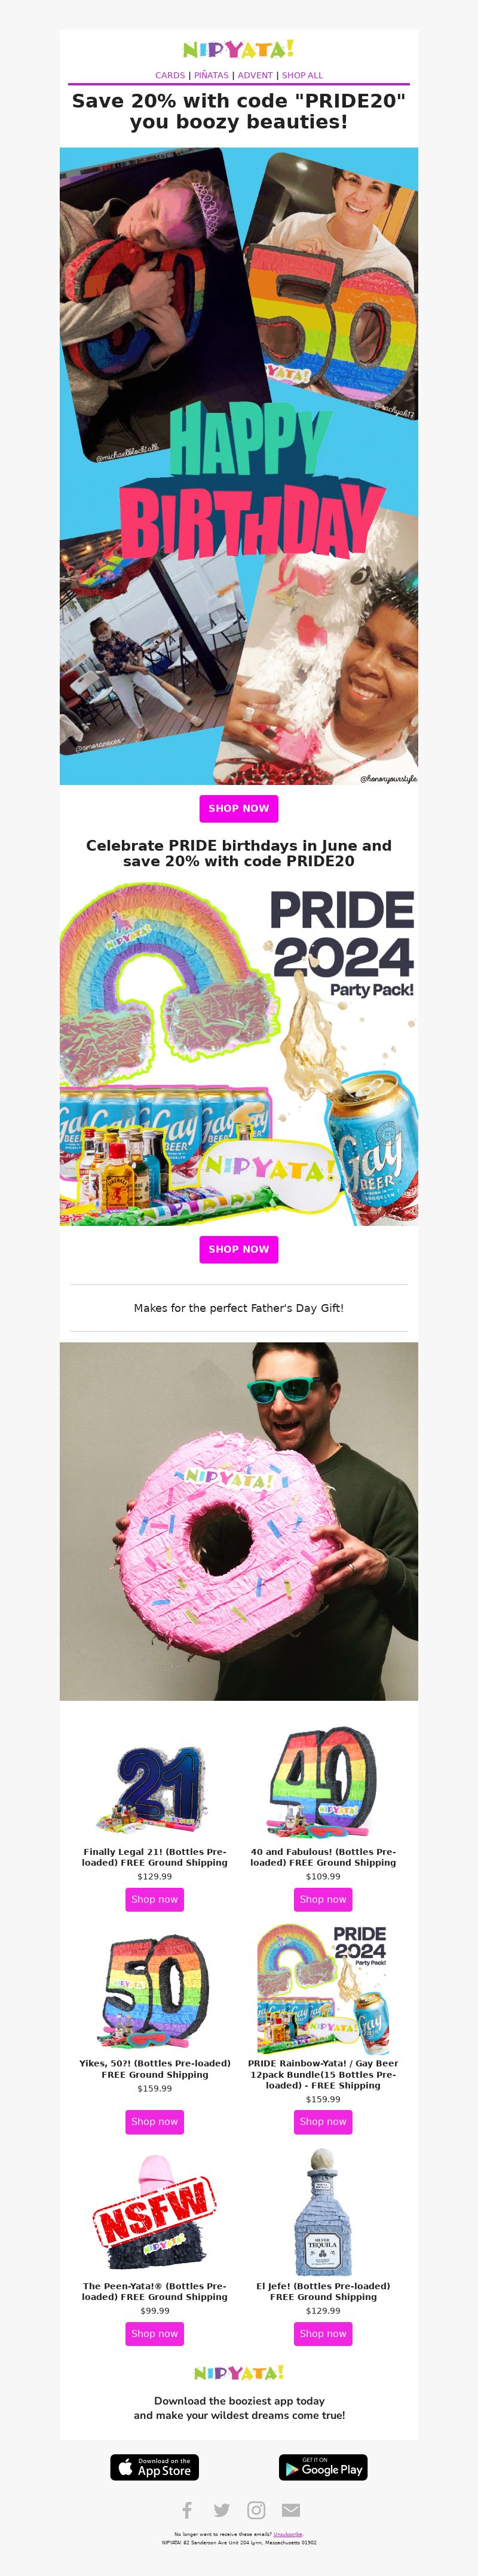Open the Twitter icon link
The width and height of the screenshot is (478, 2576).
tap(222, 2510)
